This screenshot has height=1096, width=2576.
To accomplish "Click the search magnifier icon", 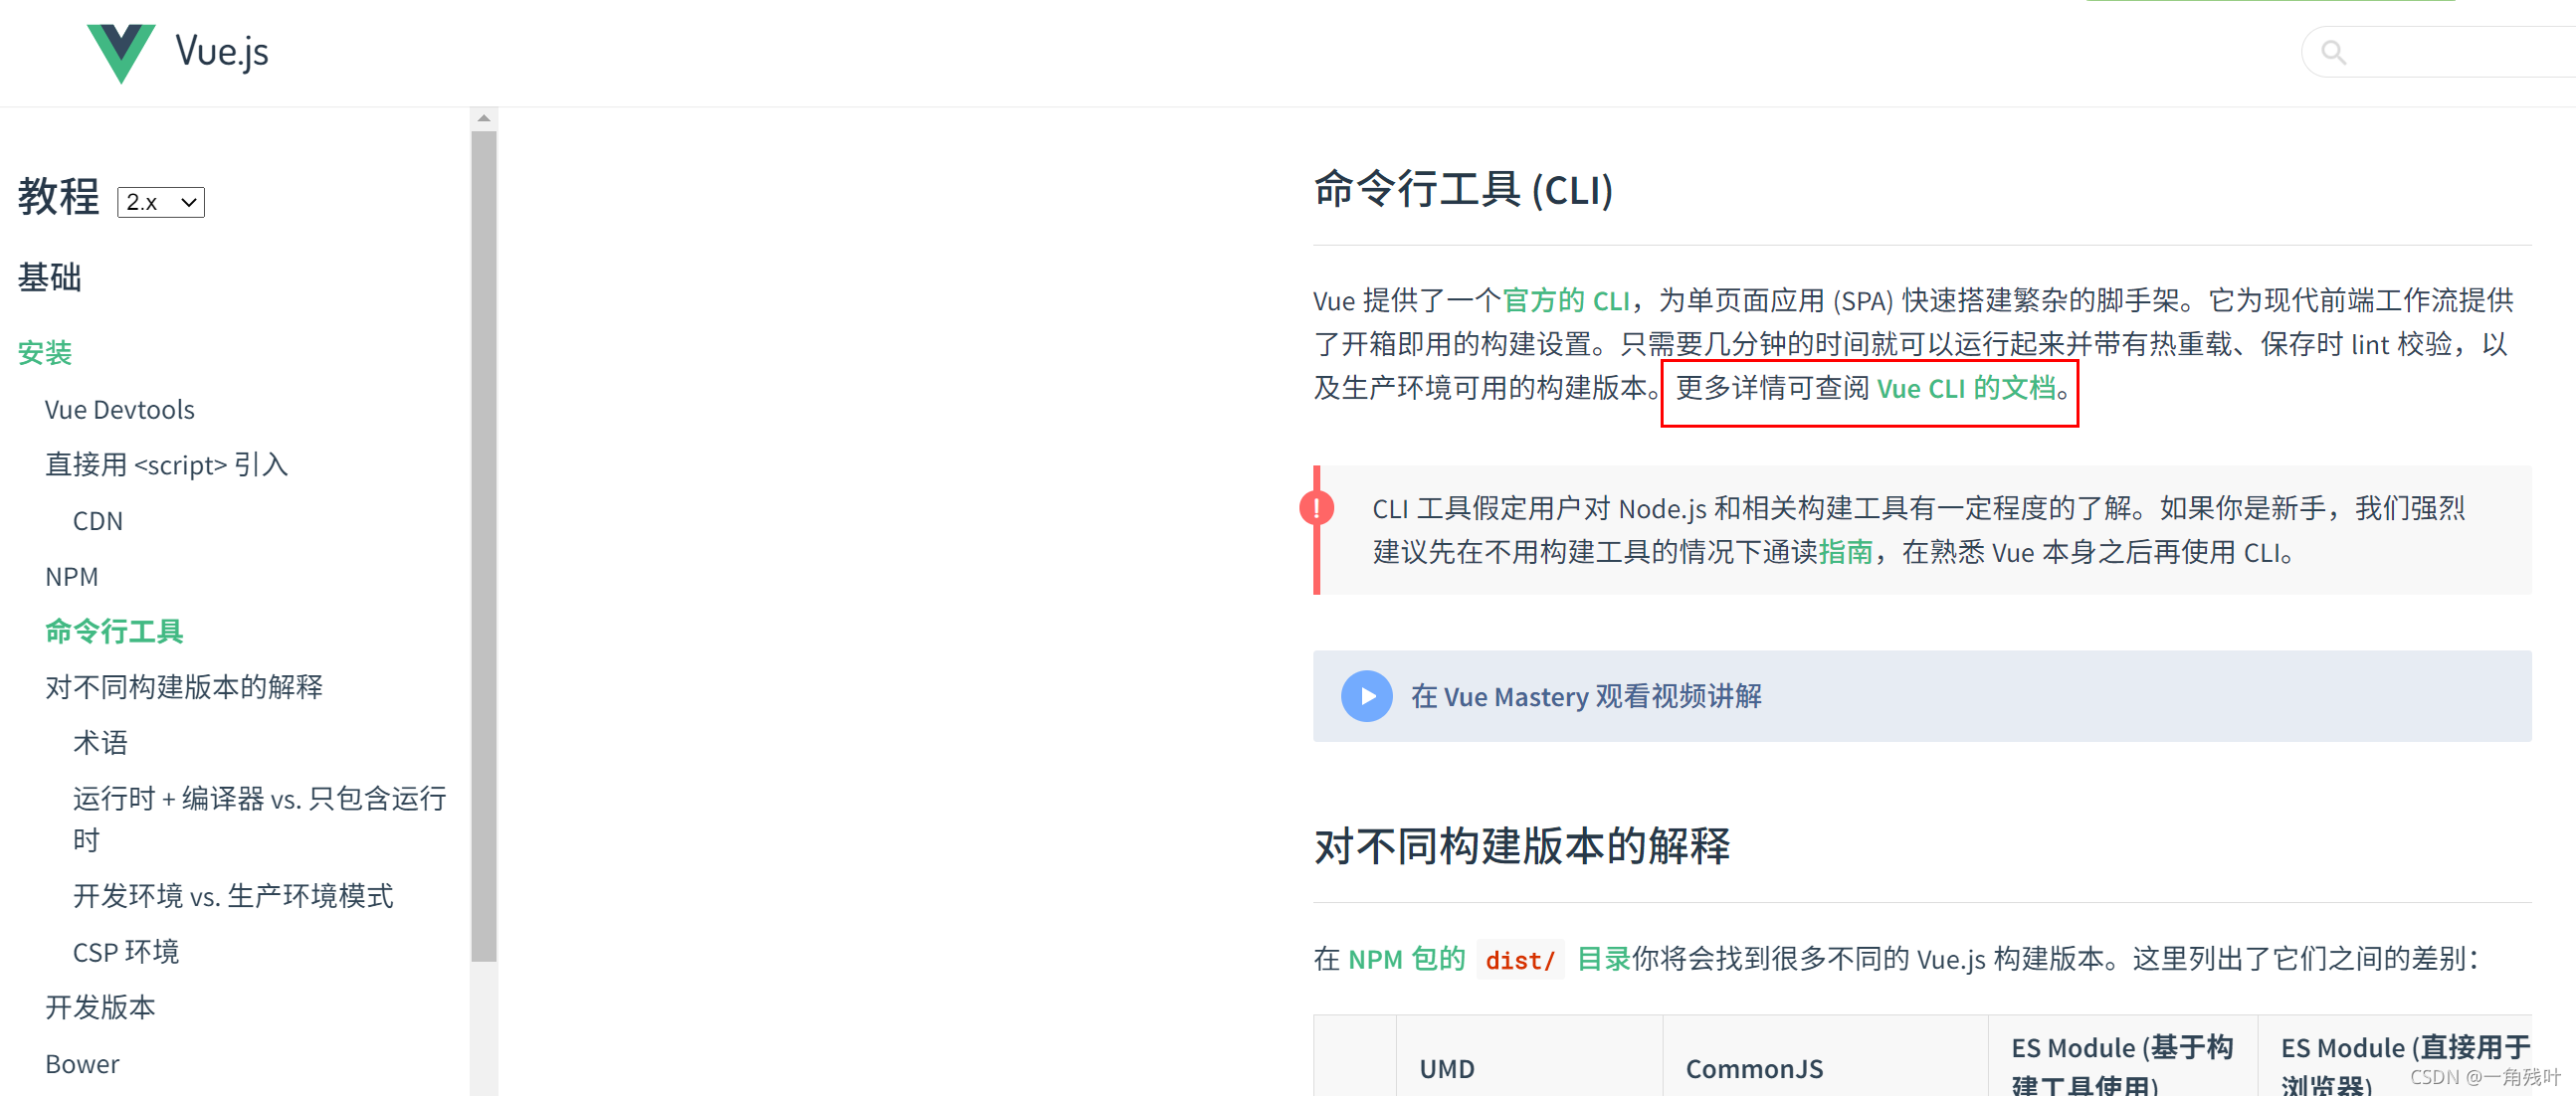I will pyautogui.click(x=2333, y=52).
